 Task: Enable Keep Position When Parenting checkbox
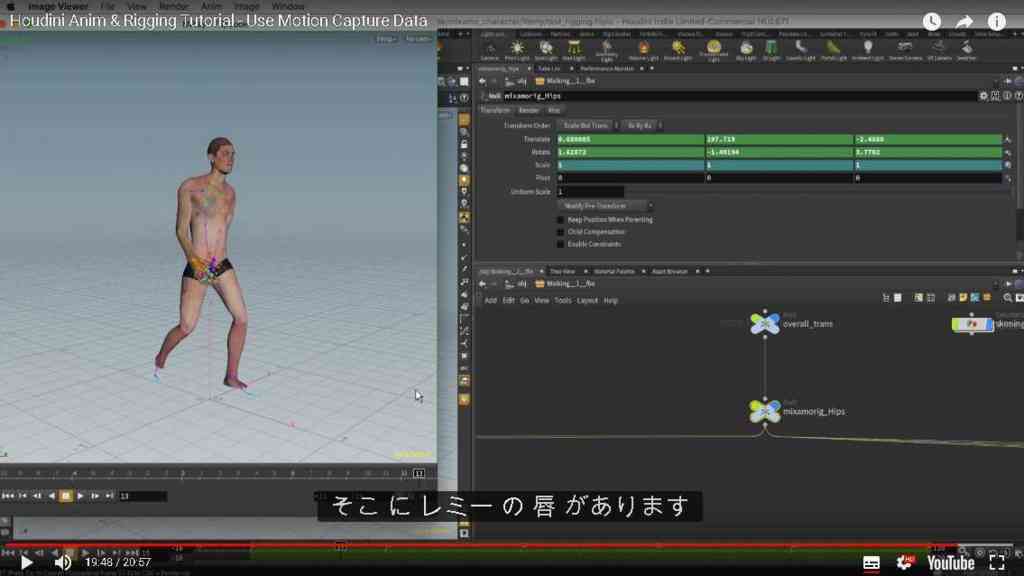tap(560, 220)
